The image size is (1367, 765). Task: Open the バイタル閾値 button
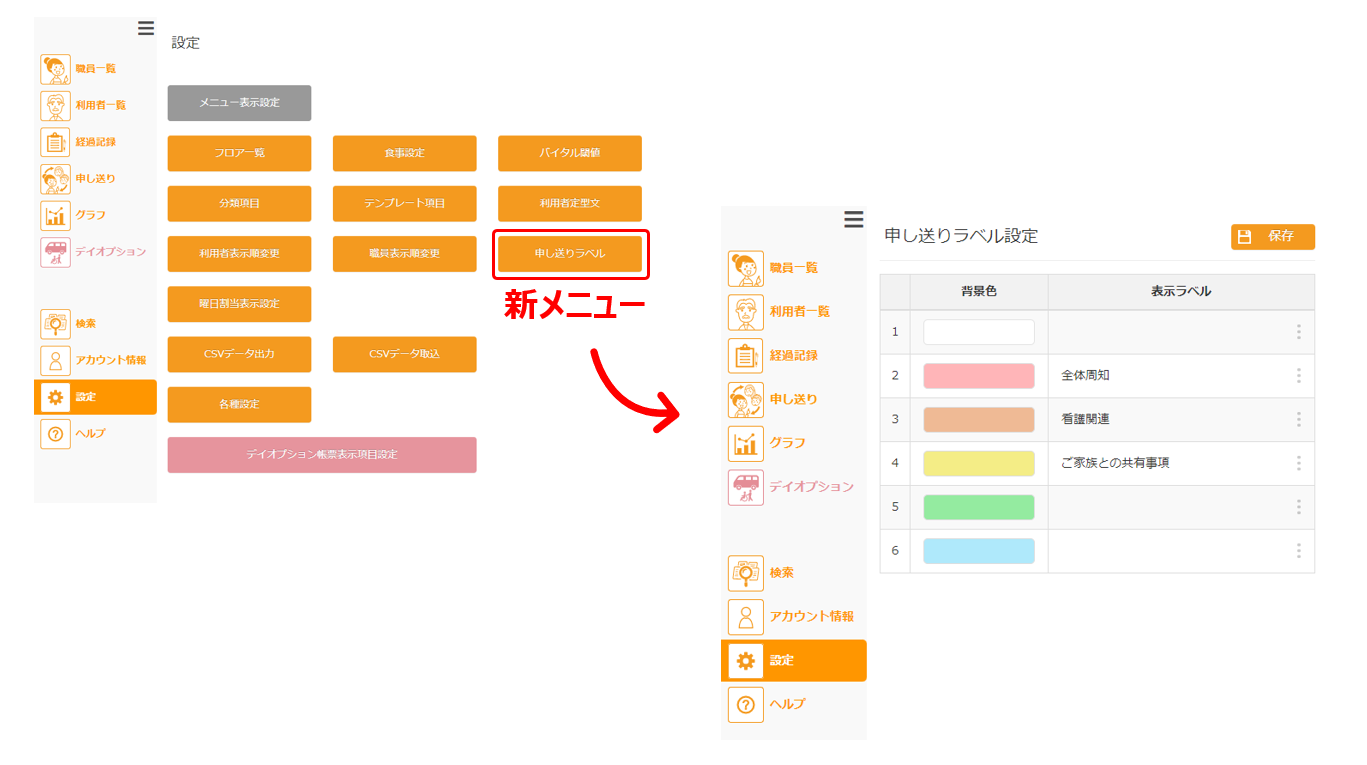point(570,153)
